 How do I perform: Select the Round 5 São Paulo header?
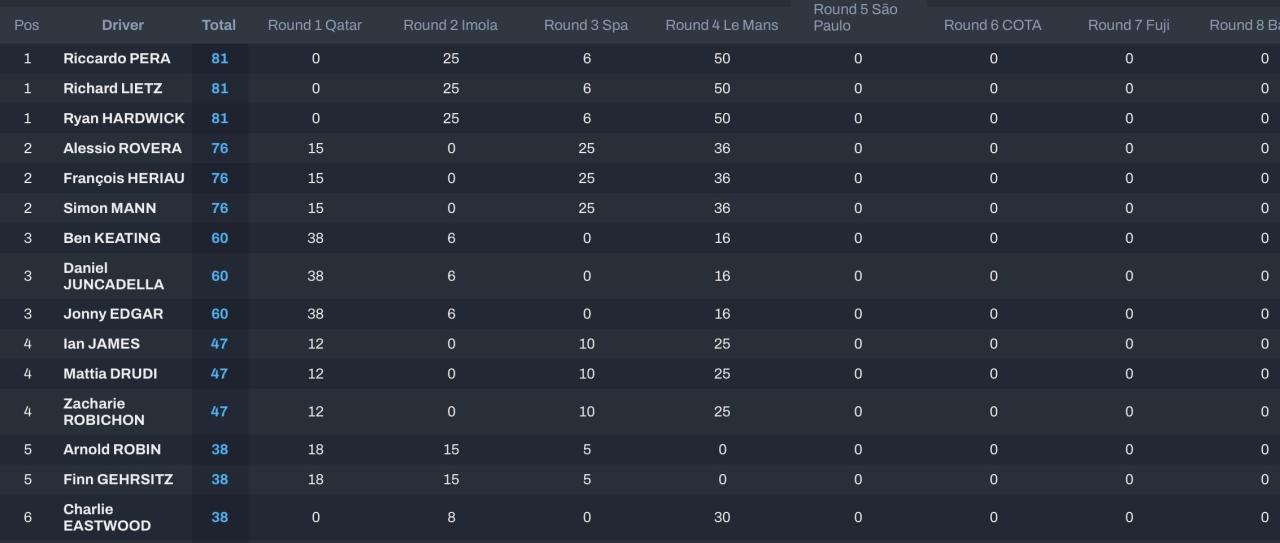(x=855, y=17)
